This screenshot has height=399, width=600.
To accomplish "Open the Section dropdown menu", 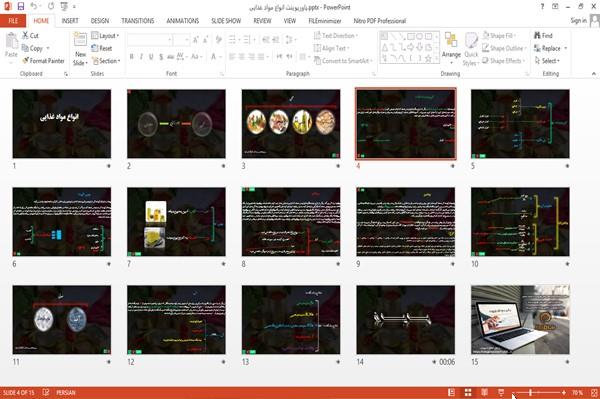I will [x=106, y=61].
